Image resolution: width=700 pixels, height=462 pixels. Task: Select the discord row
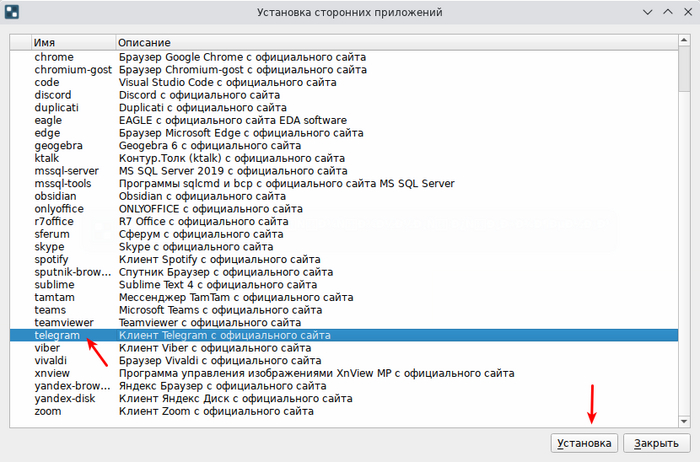tap(344, 95)
